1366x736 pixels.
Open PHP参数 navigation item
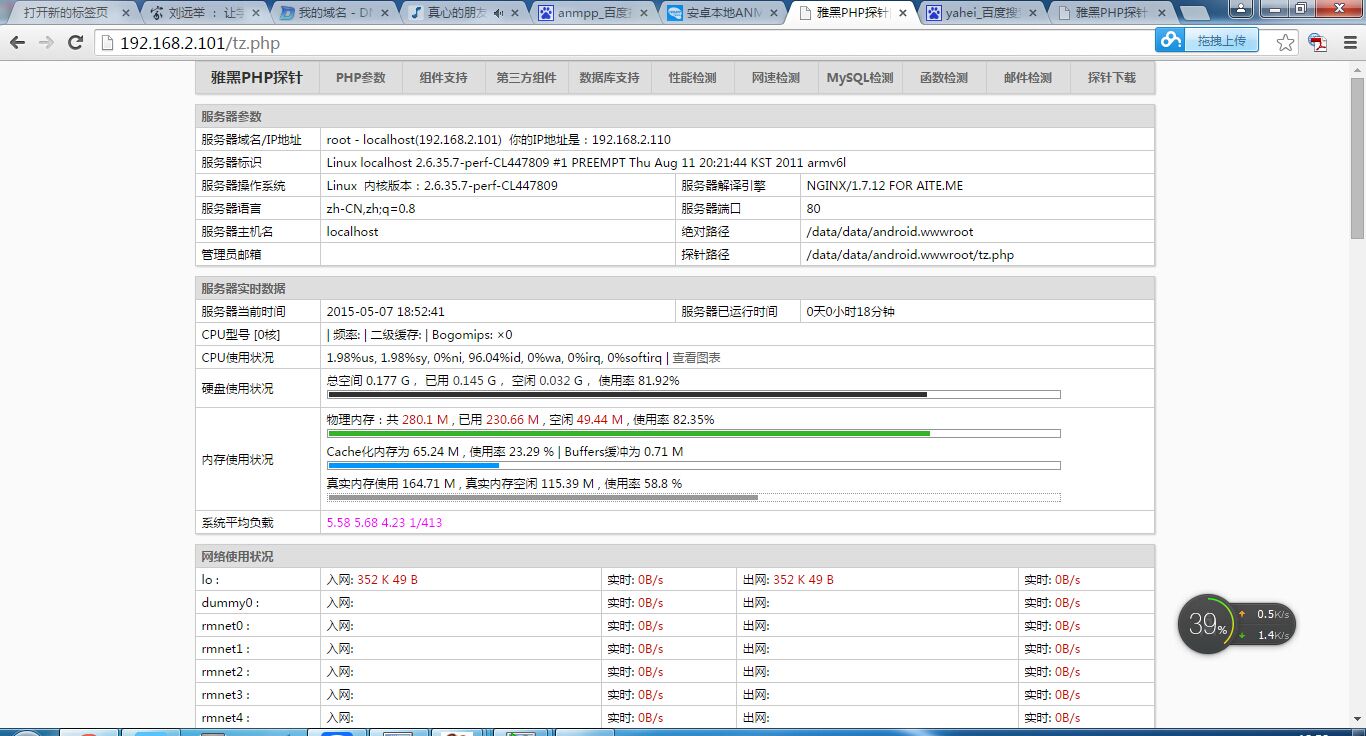point(360,78)
